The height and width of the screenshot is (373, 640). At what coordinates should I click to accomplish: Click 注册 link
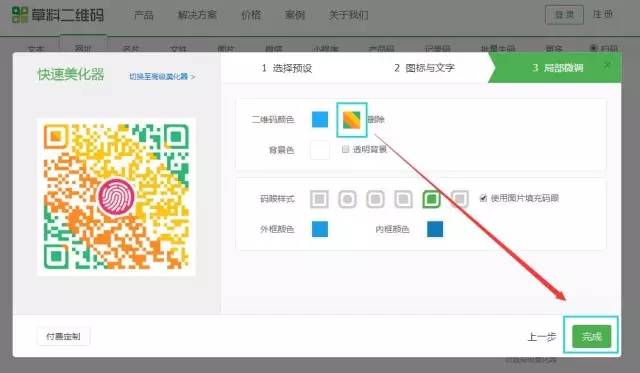click(603, 14)
